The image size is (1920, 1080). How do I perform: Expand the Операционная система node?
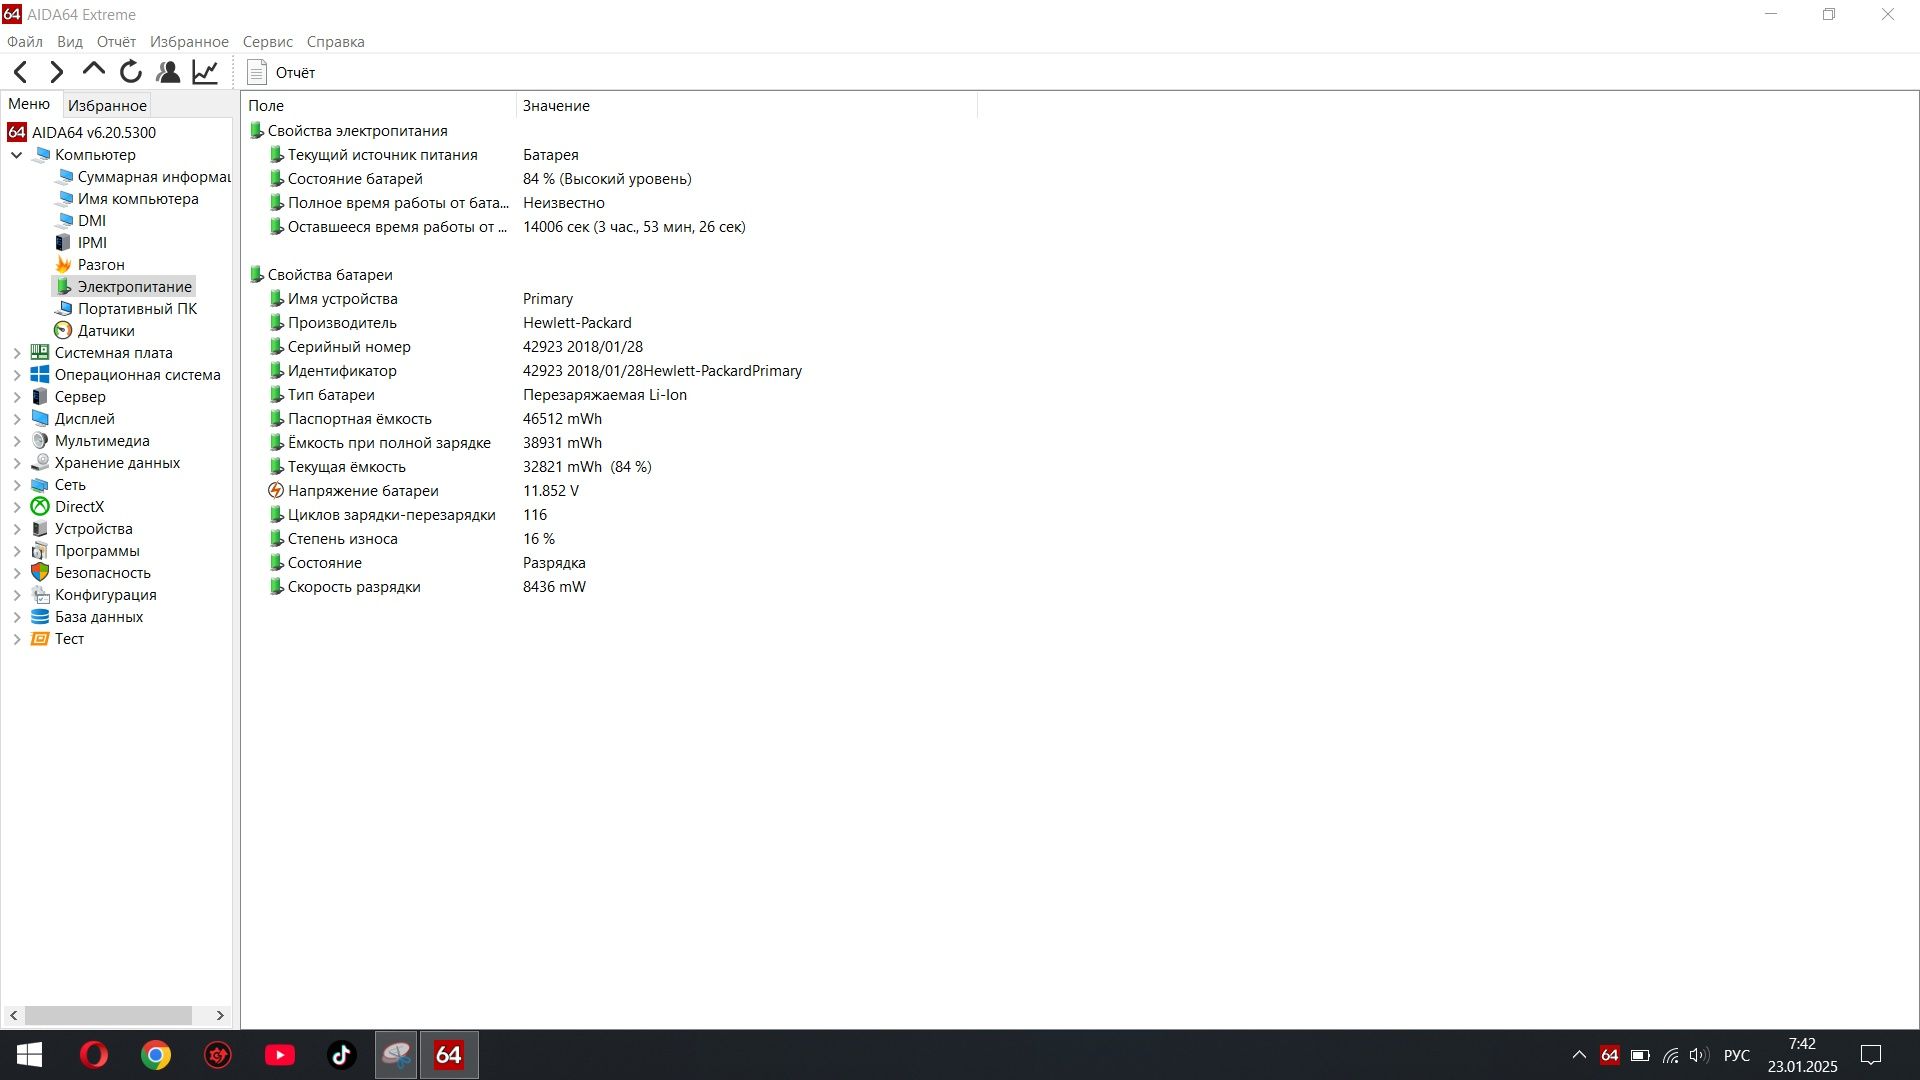coord(17,375)
